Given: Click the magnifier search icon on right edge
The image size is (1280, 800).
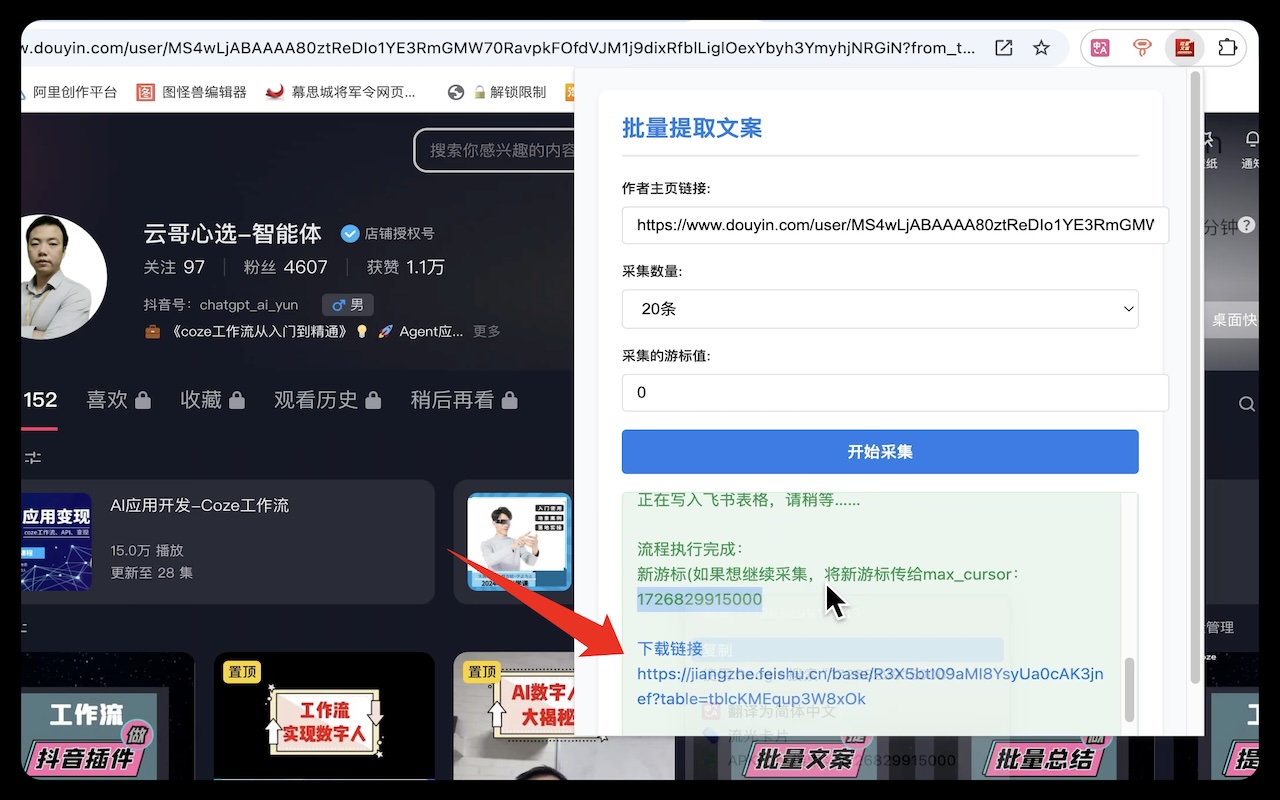Looking at the screenshot, I should click(x=1245, y=403).
